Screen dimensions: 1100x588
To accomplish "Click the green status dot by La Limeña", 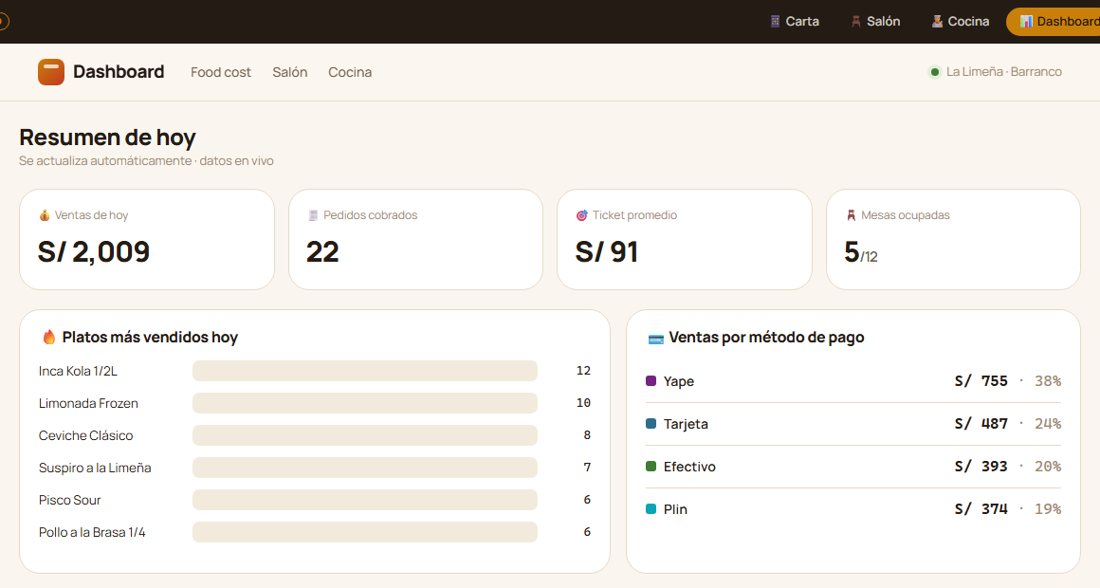I will point(934,72).
